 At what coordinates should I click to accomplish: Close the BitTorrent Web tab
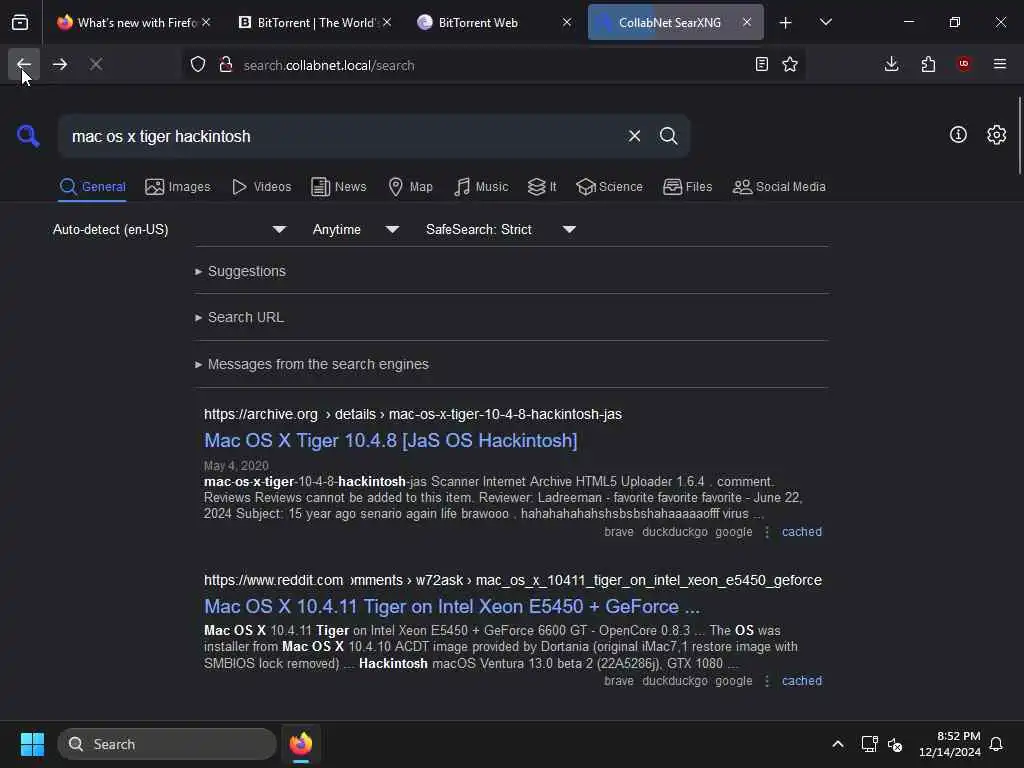click(567, 22)
